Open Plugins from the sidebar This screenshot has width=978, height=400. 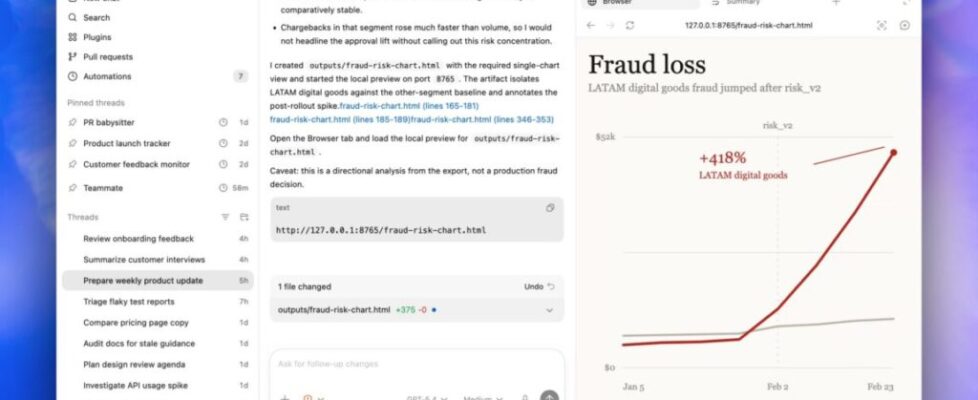(x=72, y=37)
